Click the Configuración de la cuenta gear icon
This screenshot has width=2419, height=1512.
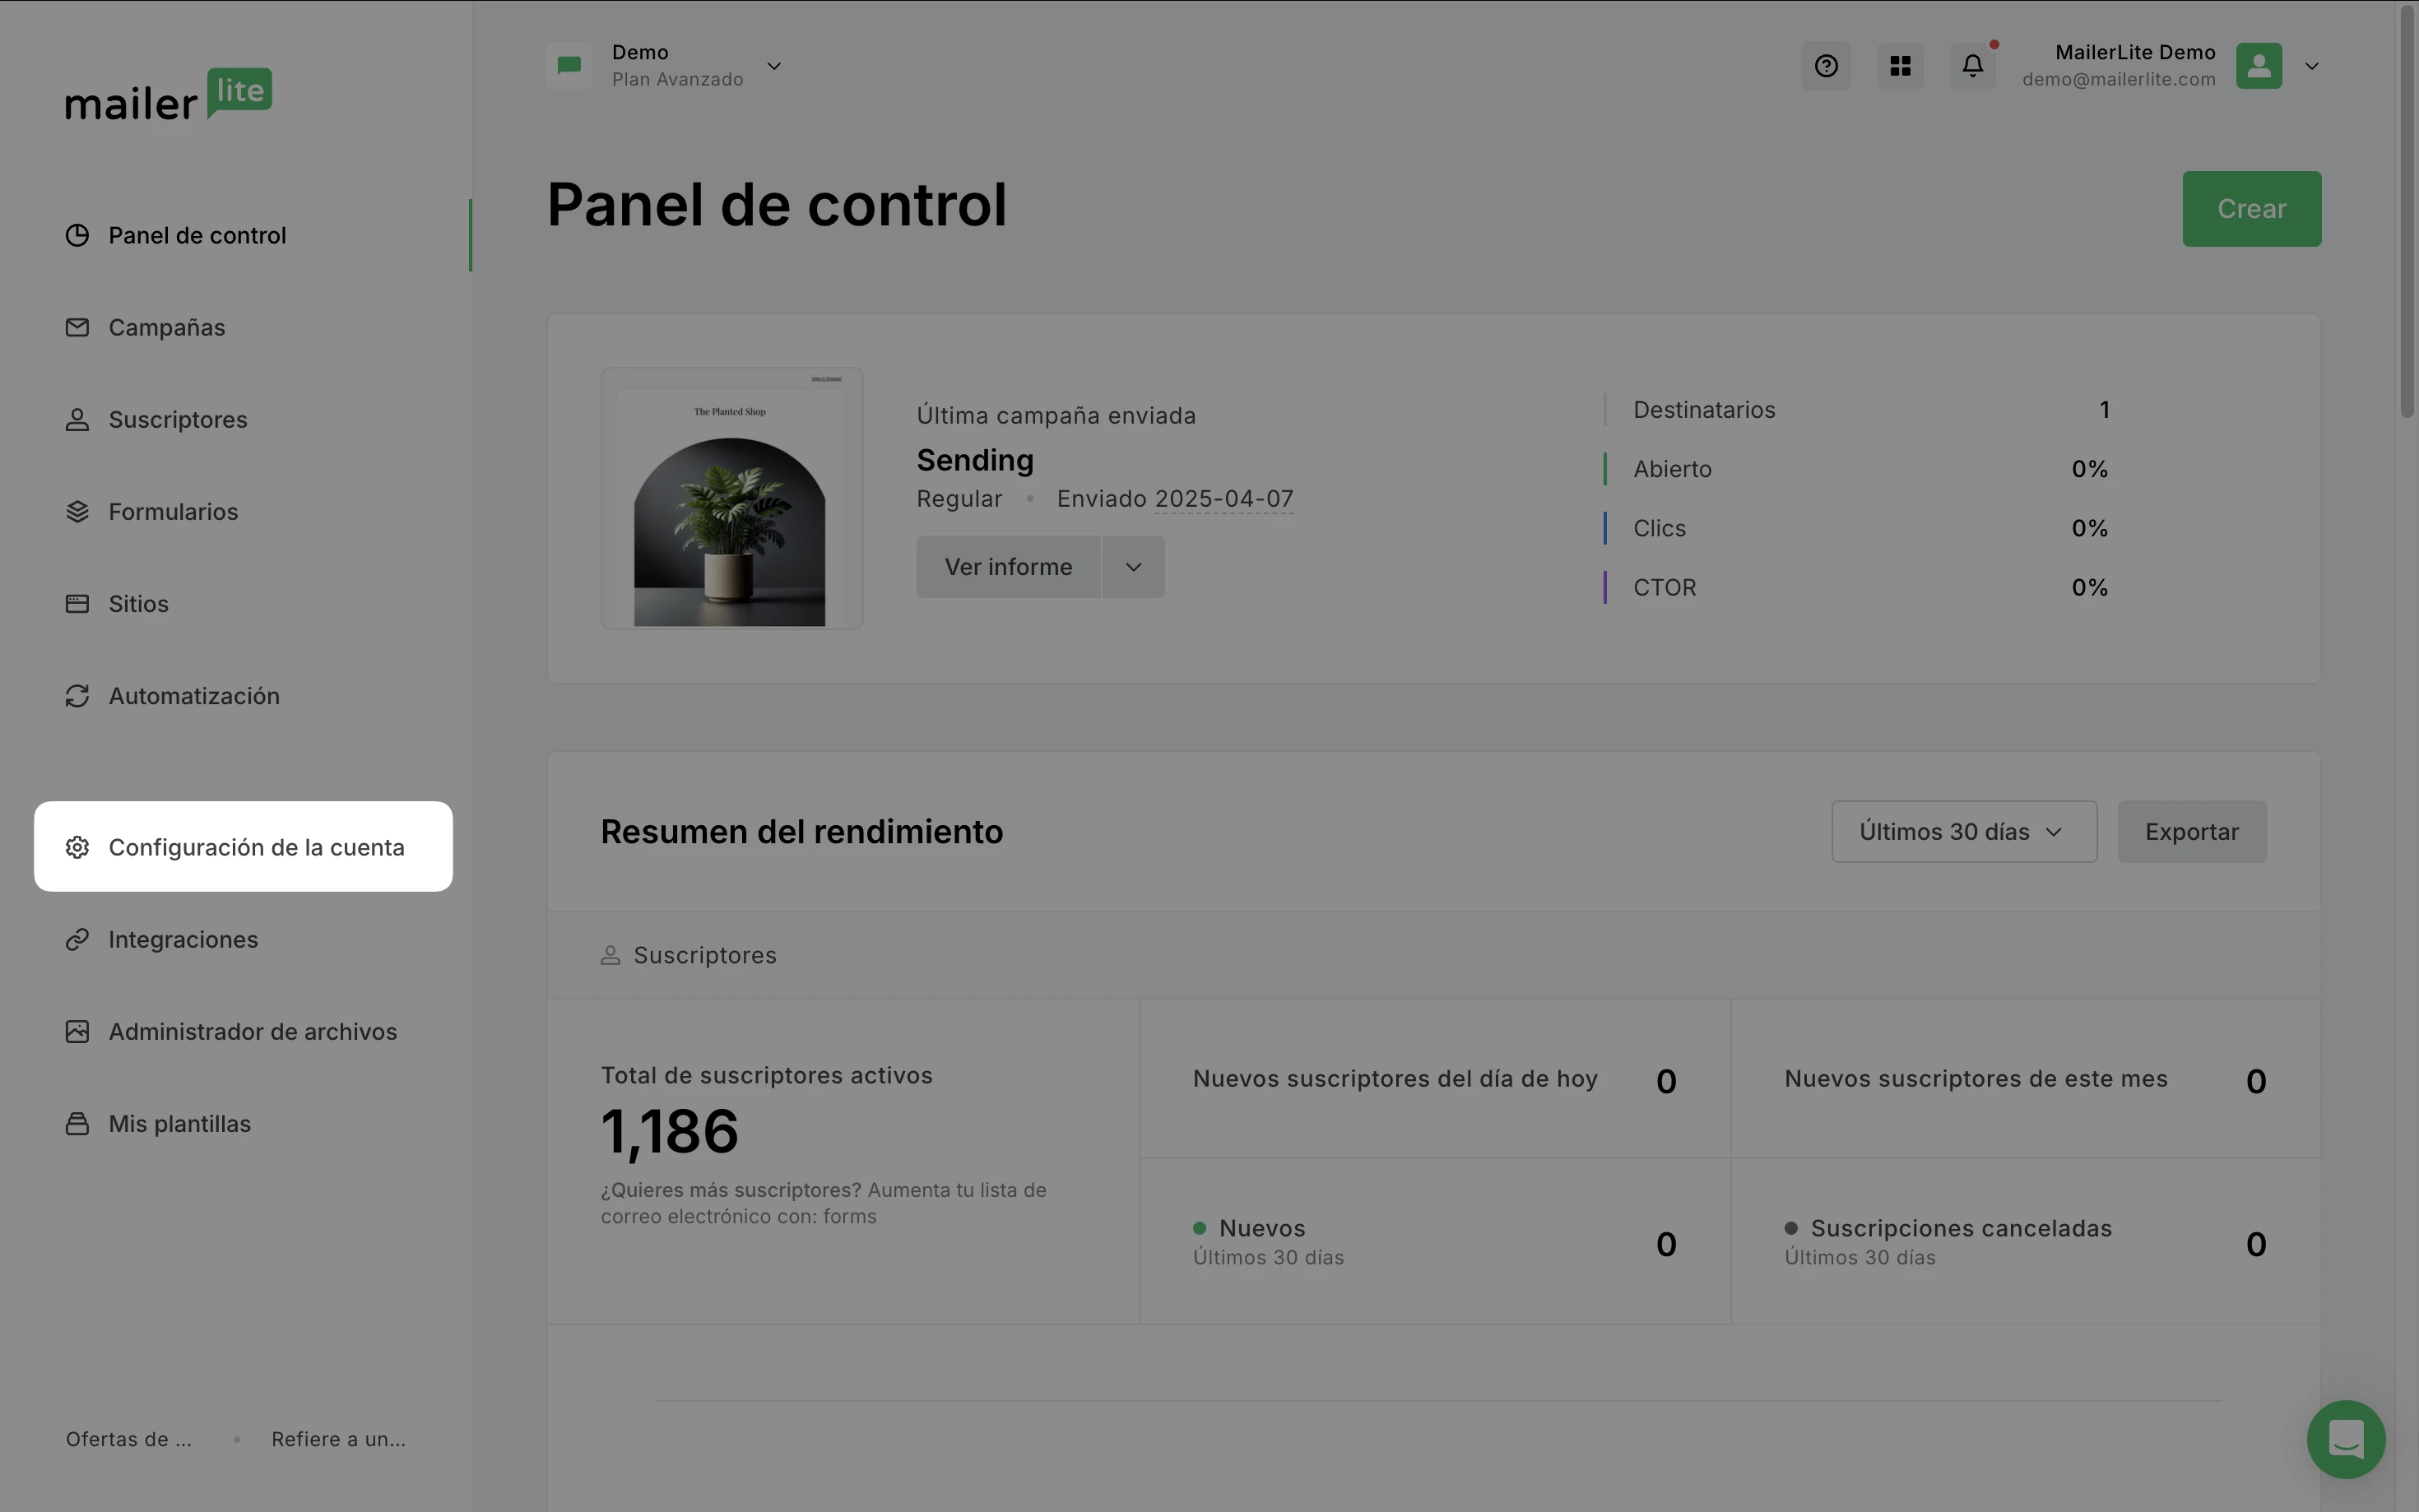77,847
